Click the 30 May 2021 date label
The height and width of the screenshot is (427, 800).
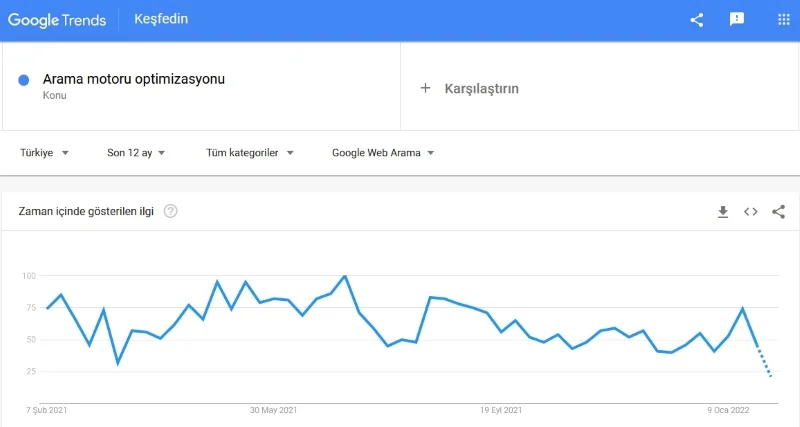(x=274, y=410)
